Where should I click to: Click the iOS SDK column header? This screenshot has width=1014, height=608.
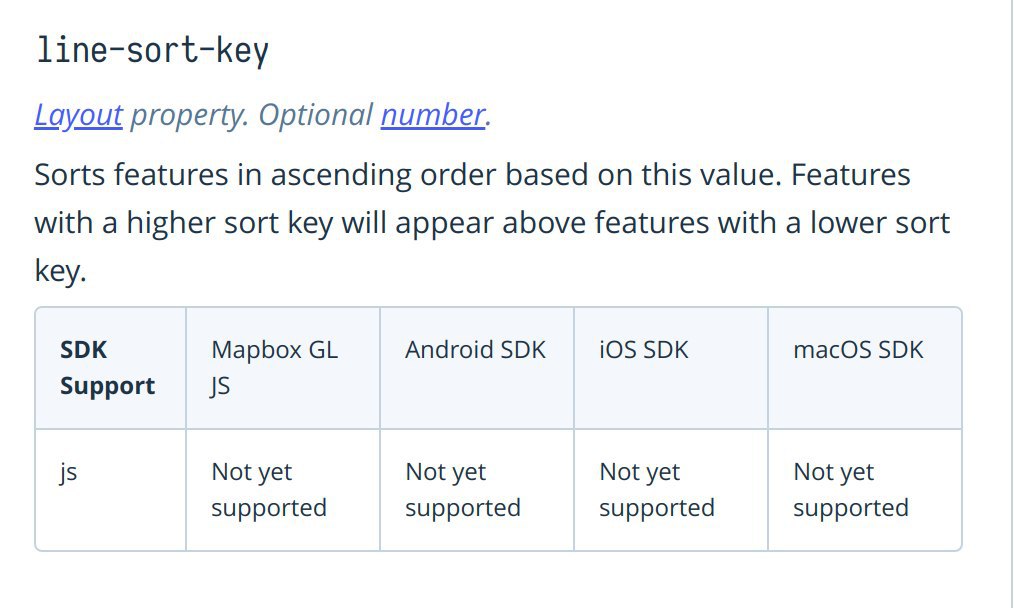pyautogui.click(x=643, y=350)
